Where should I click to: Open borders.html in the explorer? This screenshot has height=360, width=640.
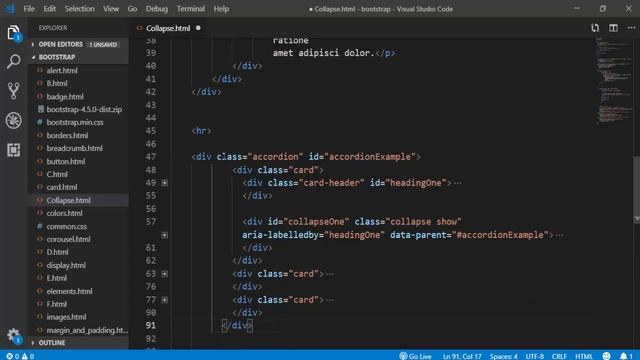tap(78, 135)
